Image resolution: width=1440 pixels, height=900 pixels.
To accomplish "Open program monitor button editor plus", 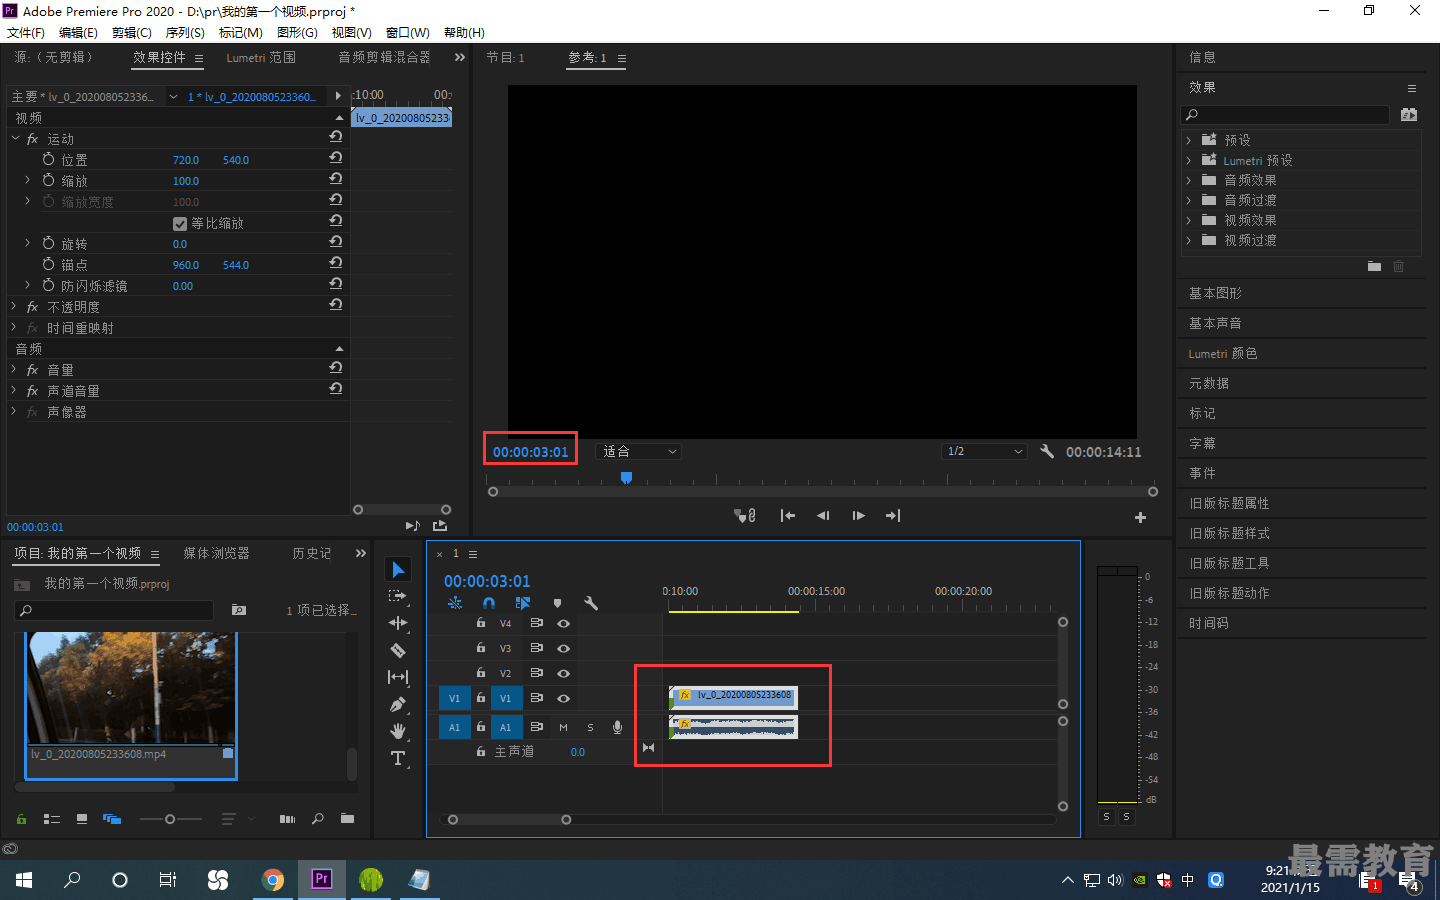I will point(1140,517).
